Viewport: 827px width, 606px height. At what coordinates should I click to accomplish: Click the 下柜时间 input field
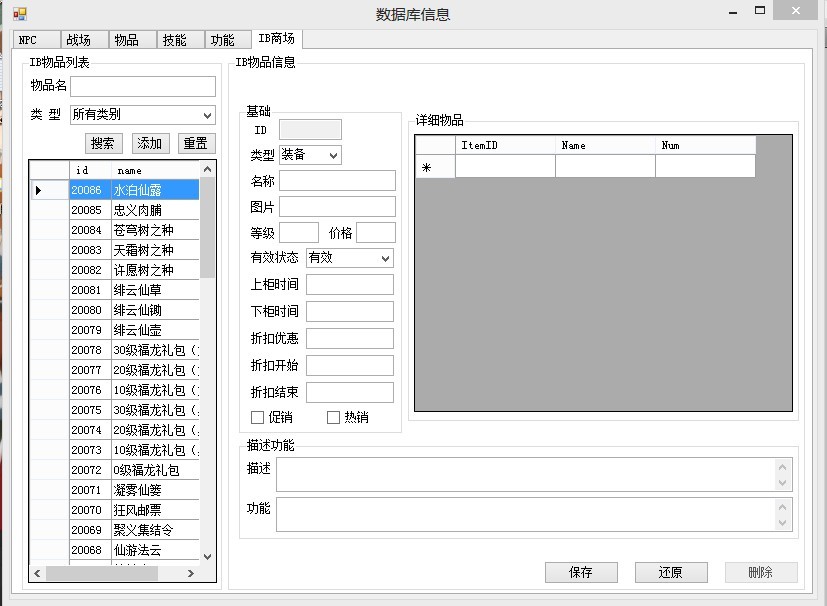tap(350, 311)
